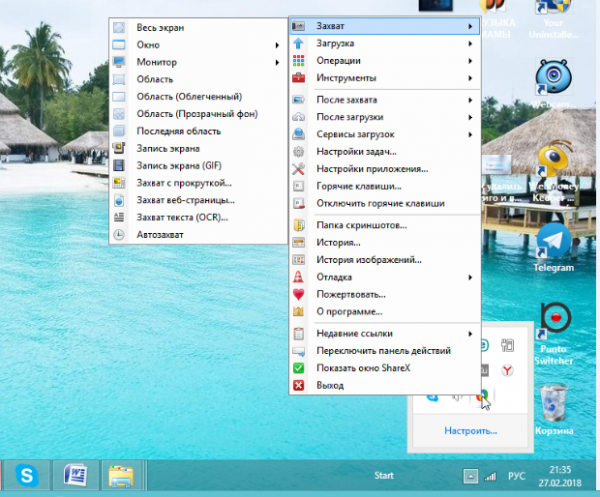Click the Запись экрана (GIF) film icon

coord(119,166)
